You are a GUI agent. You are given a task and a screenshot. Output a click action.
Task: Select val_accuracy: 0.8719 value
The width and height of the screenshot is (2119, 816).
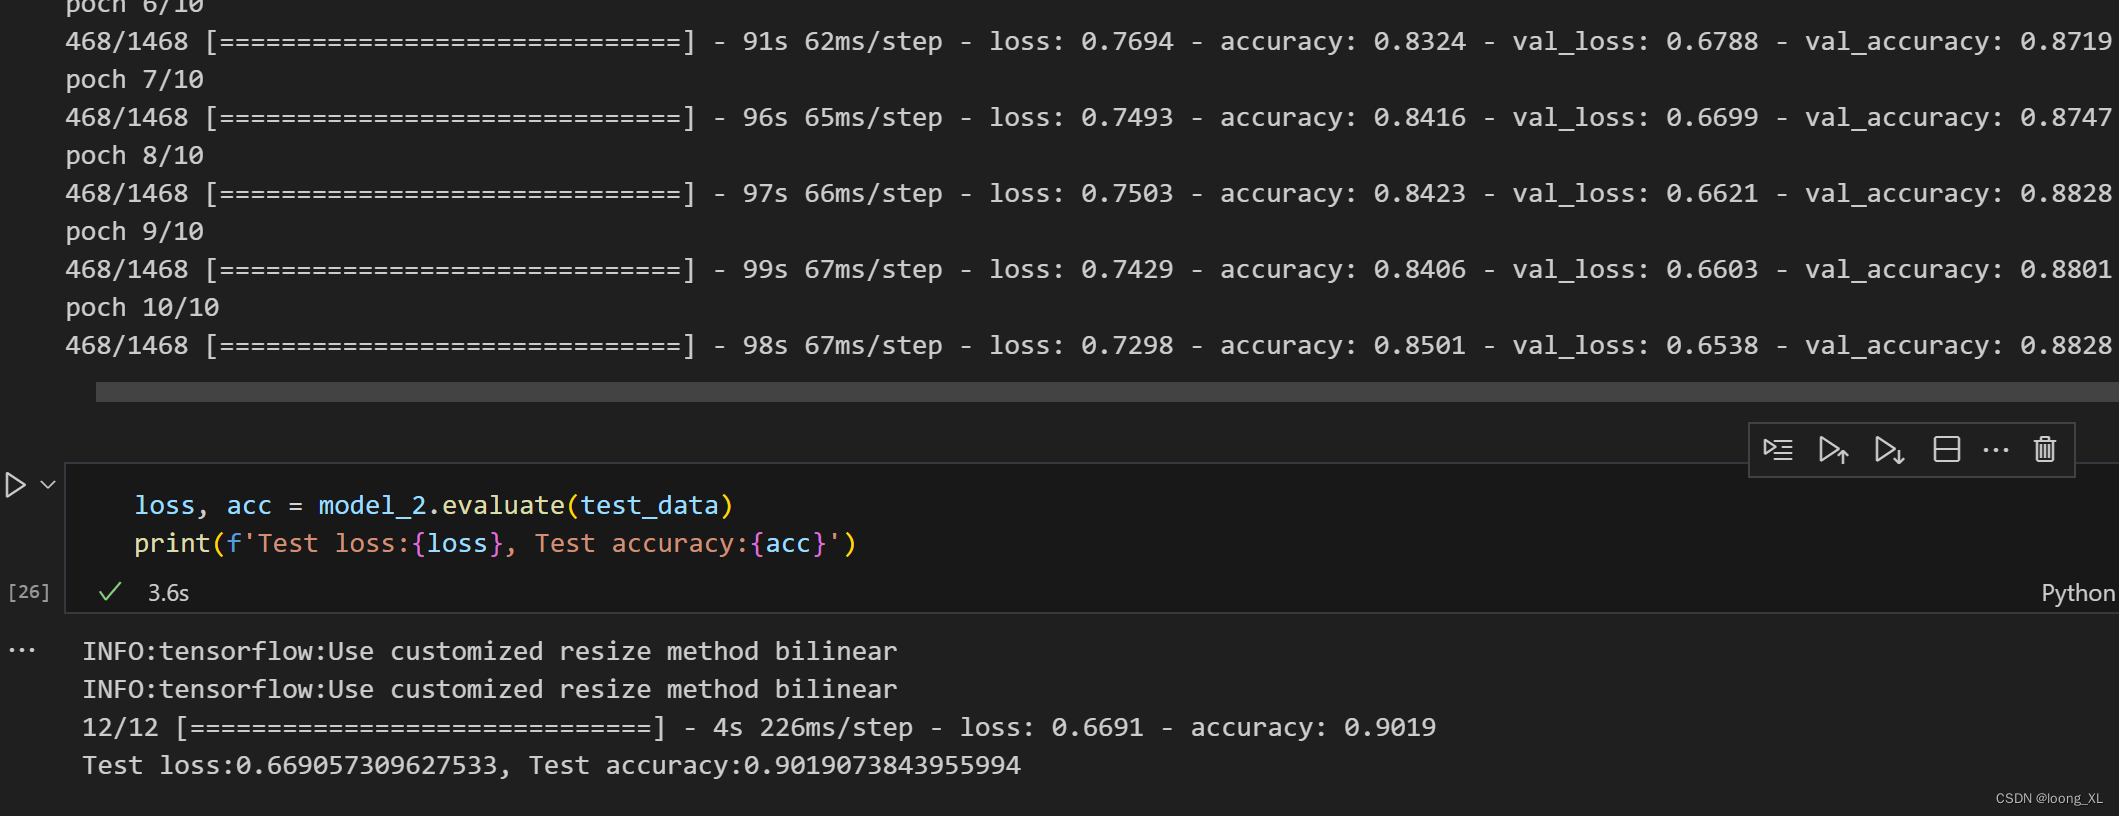pyautogui.click(x=1958, y=41)
